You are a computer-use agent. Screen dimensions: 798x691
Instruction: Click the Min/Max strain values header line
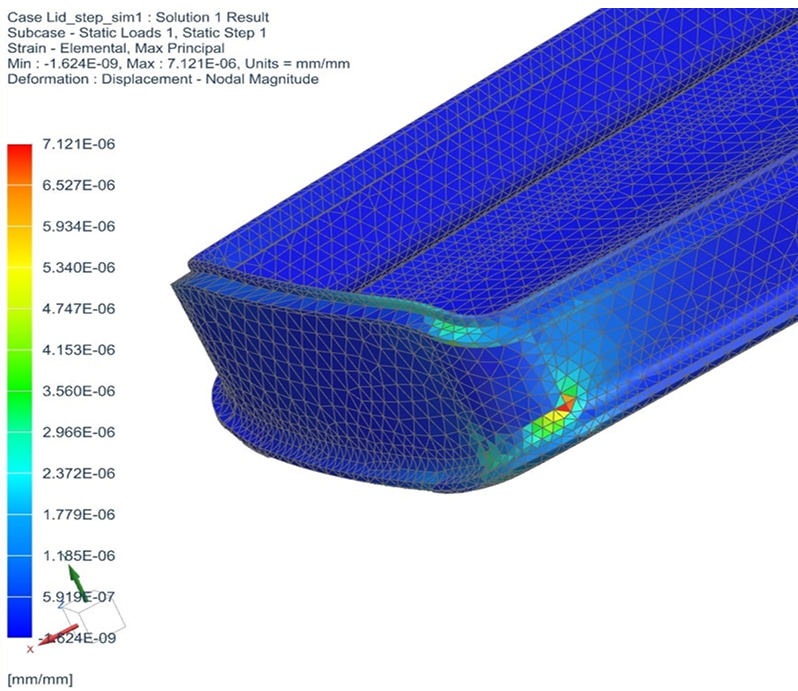coord(178,63)
